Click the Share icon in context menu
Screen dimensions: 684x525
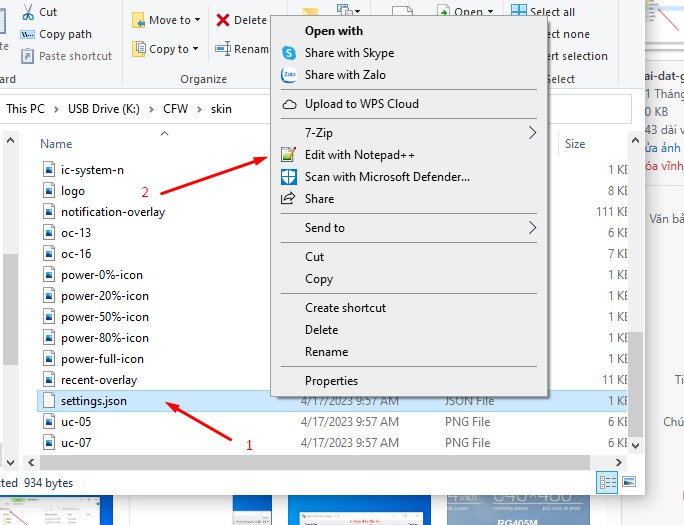[289, 199]
